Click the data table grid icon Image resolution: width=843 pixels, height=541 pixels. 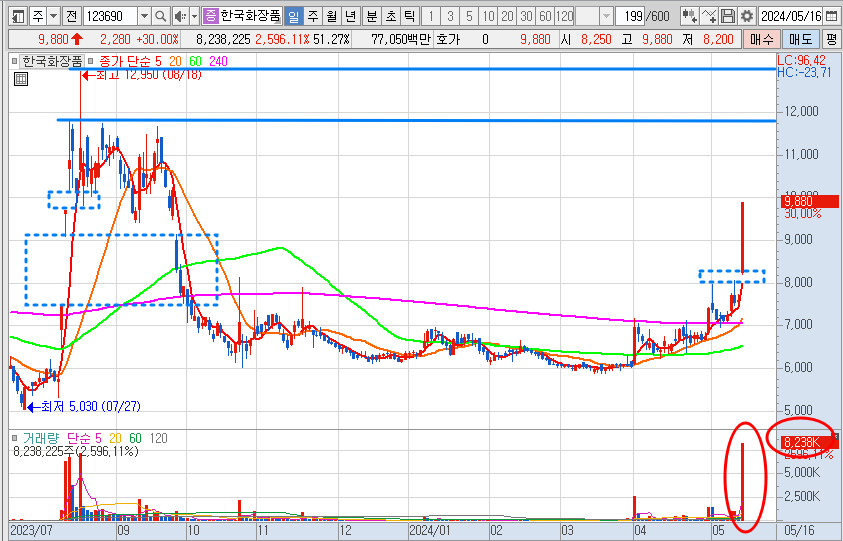[x=20, y=80]
